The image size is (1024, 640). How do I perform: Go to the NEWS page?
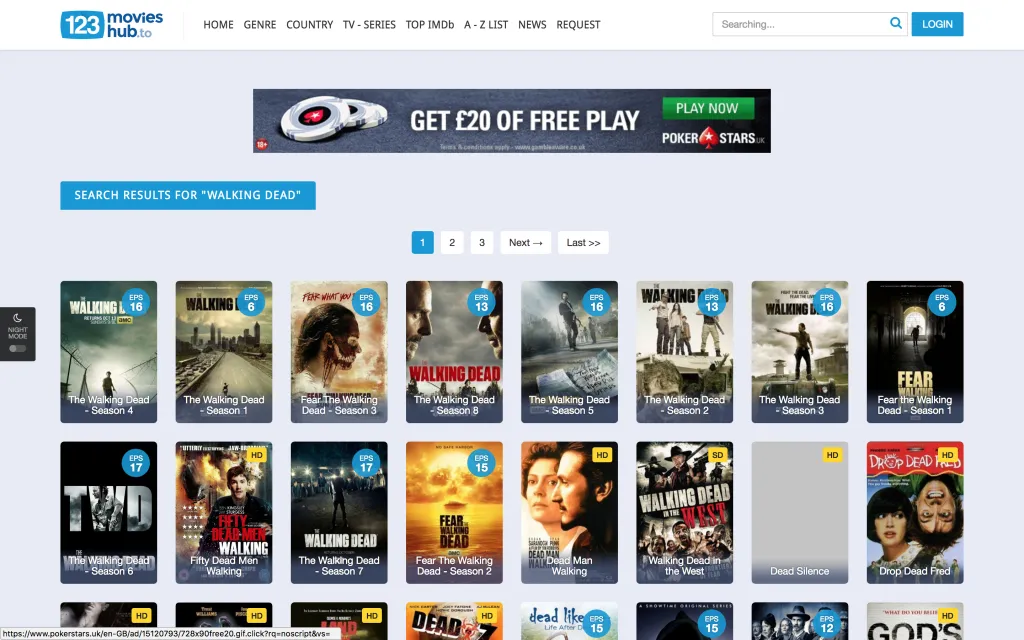click(532, 25)
